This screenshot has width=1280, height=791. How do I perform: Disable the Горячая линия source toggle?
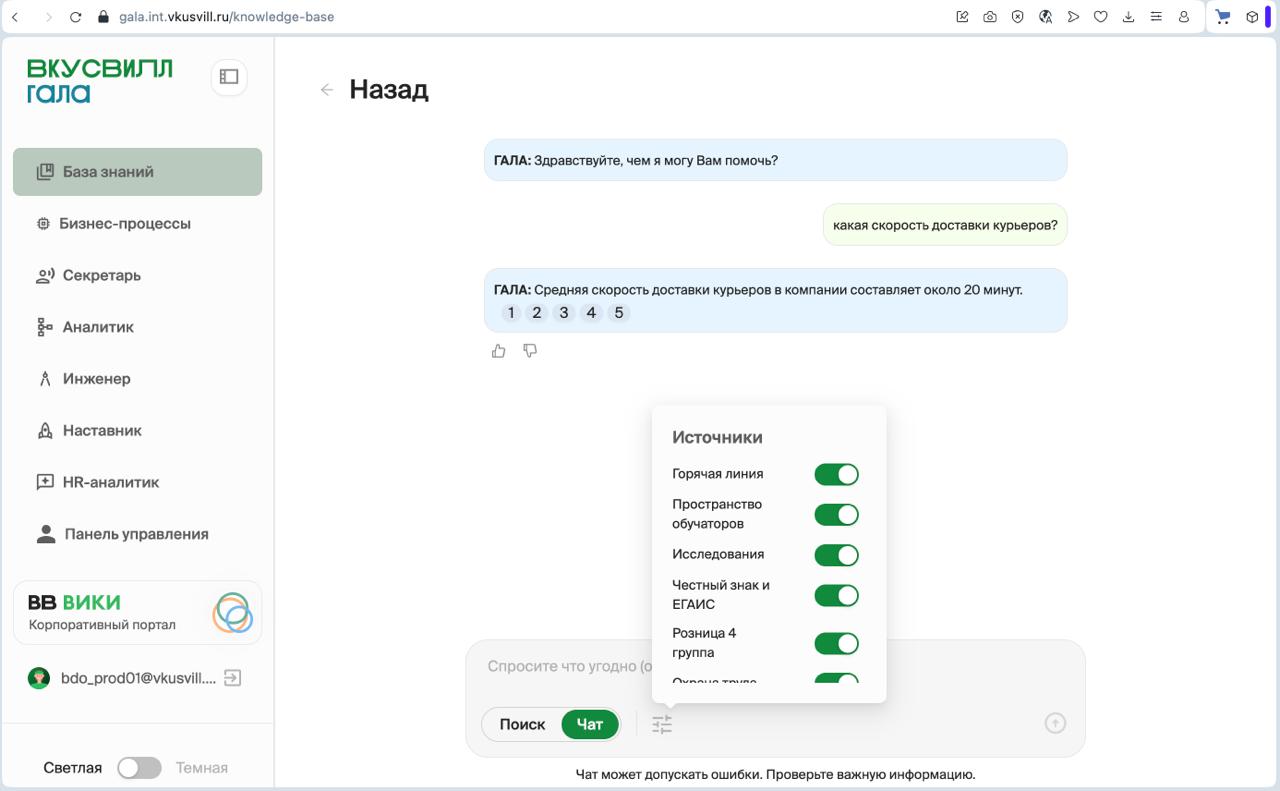836,474
